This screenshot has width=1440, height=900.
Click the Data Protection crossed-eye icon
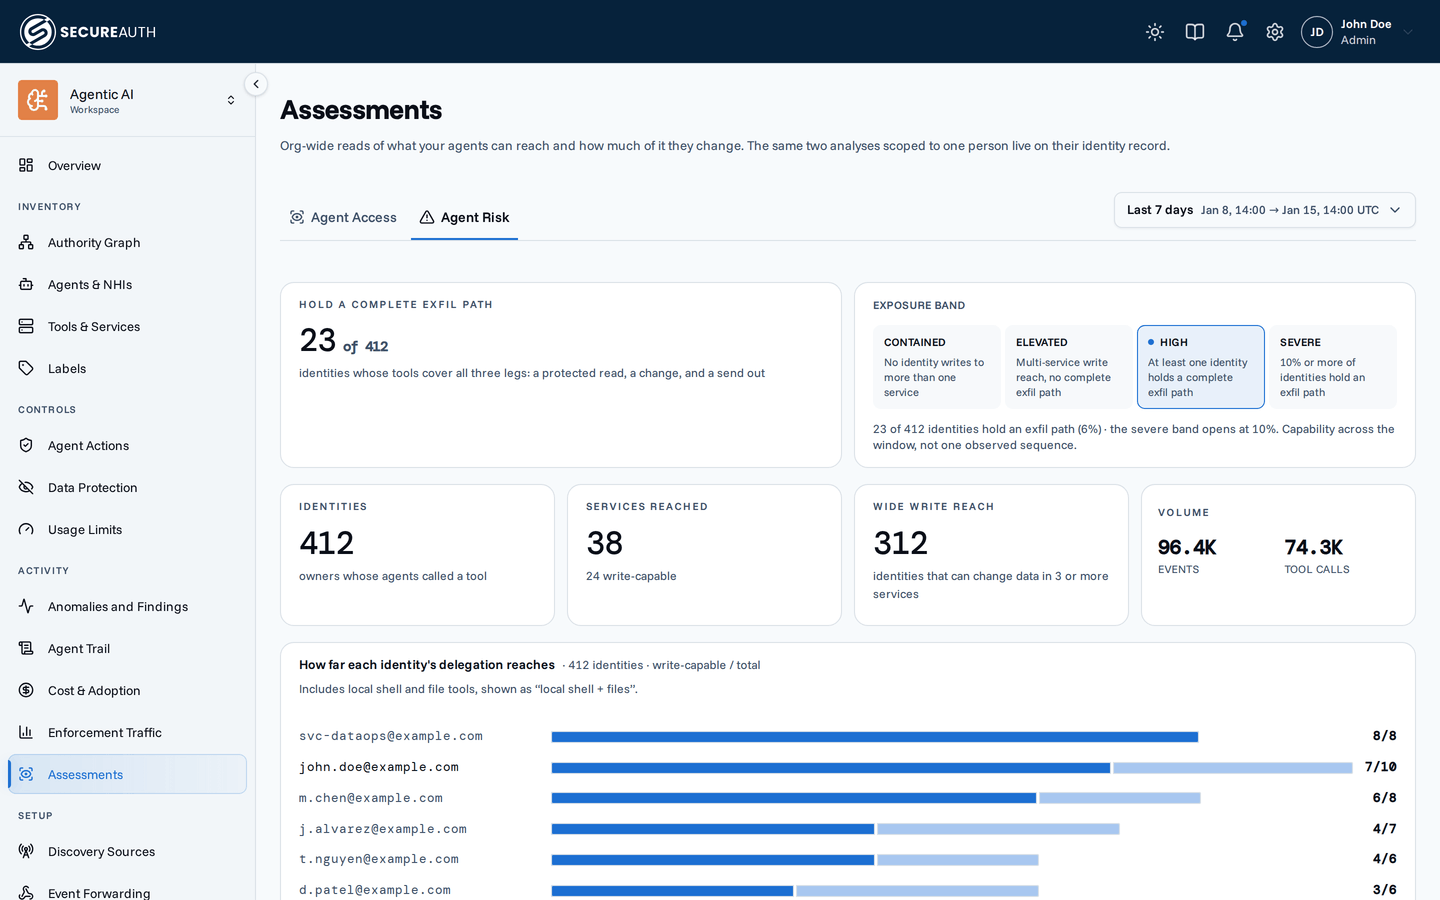click(x=26, y=487)
